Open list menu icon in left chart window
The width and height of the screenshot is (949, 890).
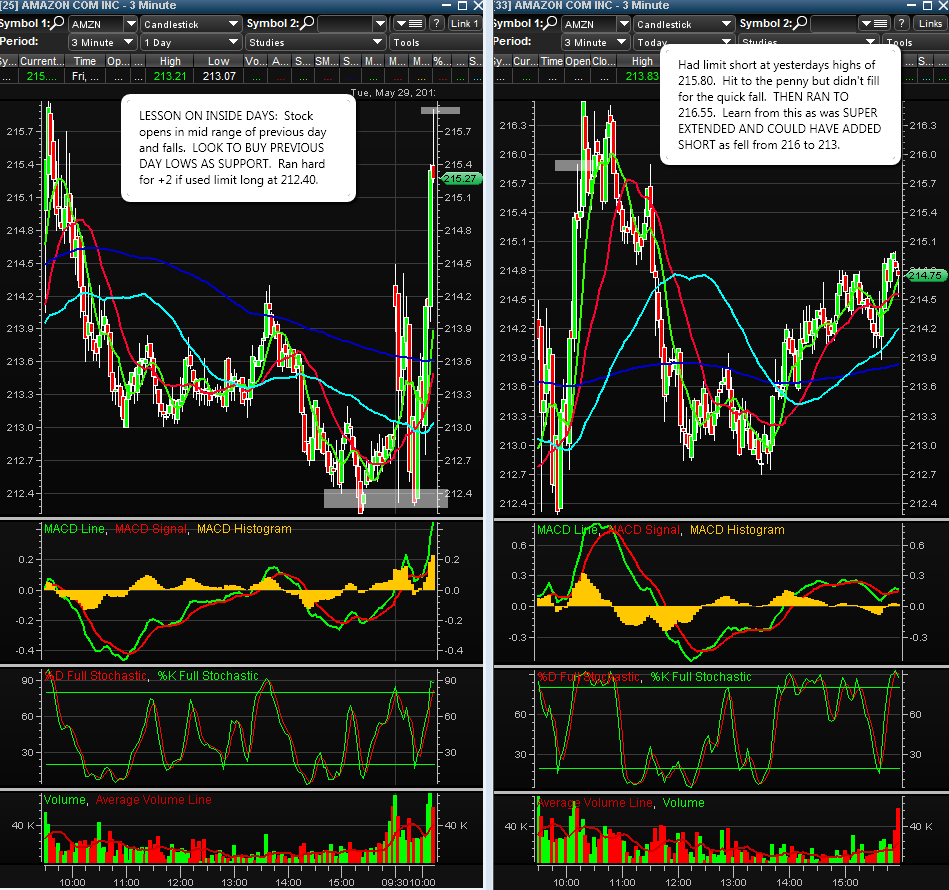(x=409, y=24)
